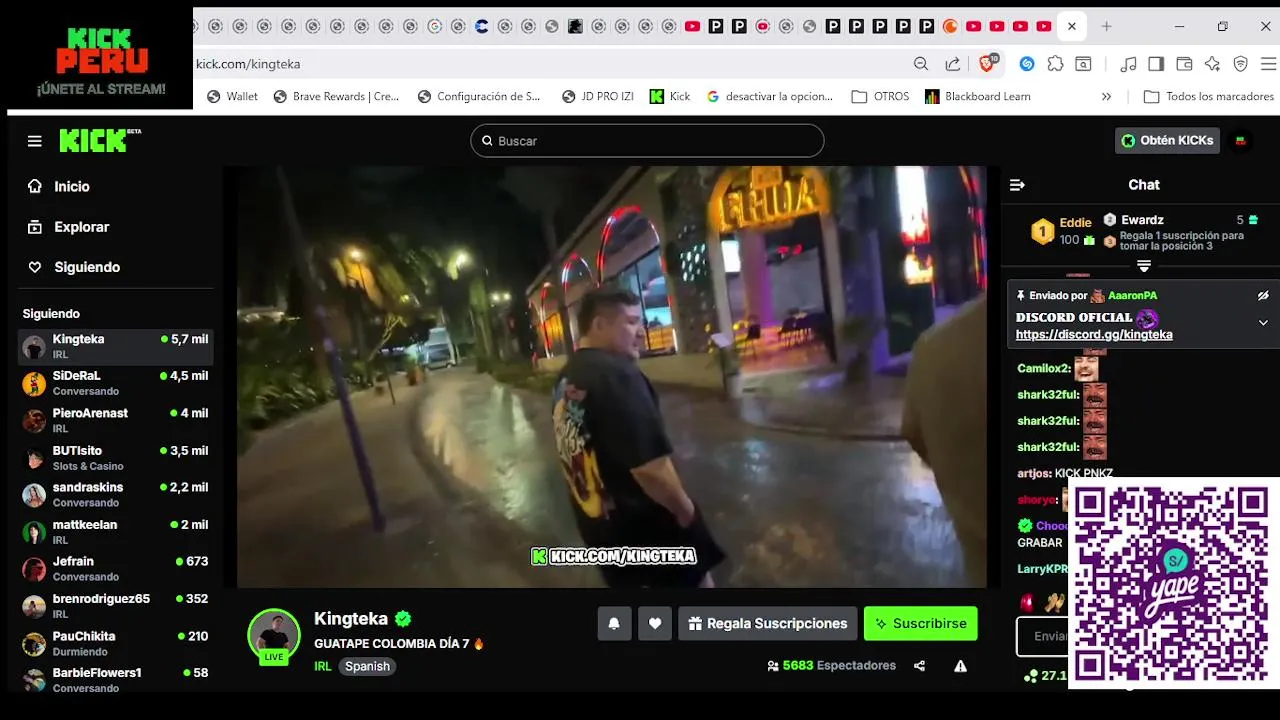This screenshot has height=720, width=1280.
Task: Click the search magnifier icon
Action: pos(487,141)
